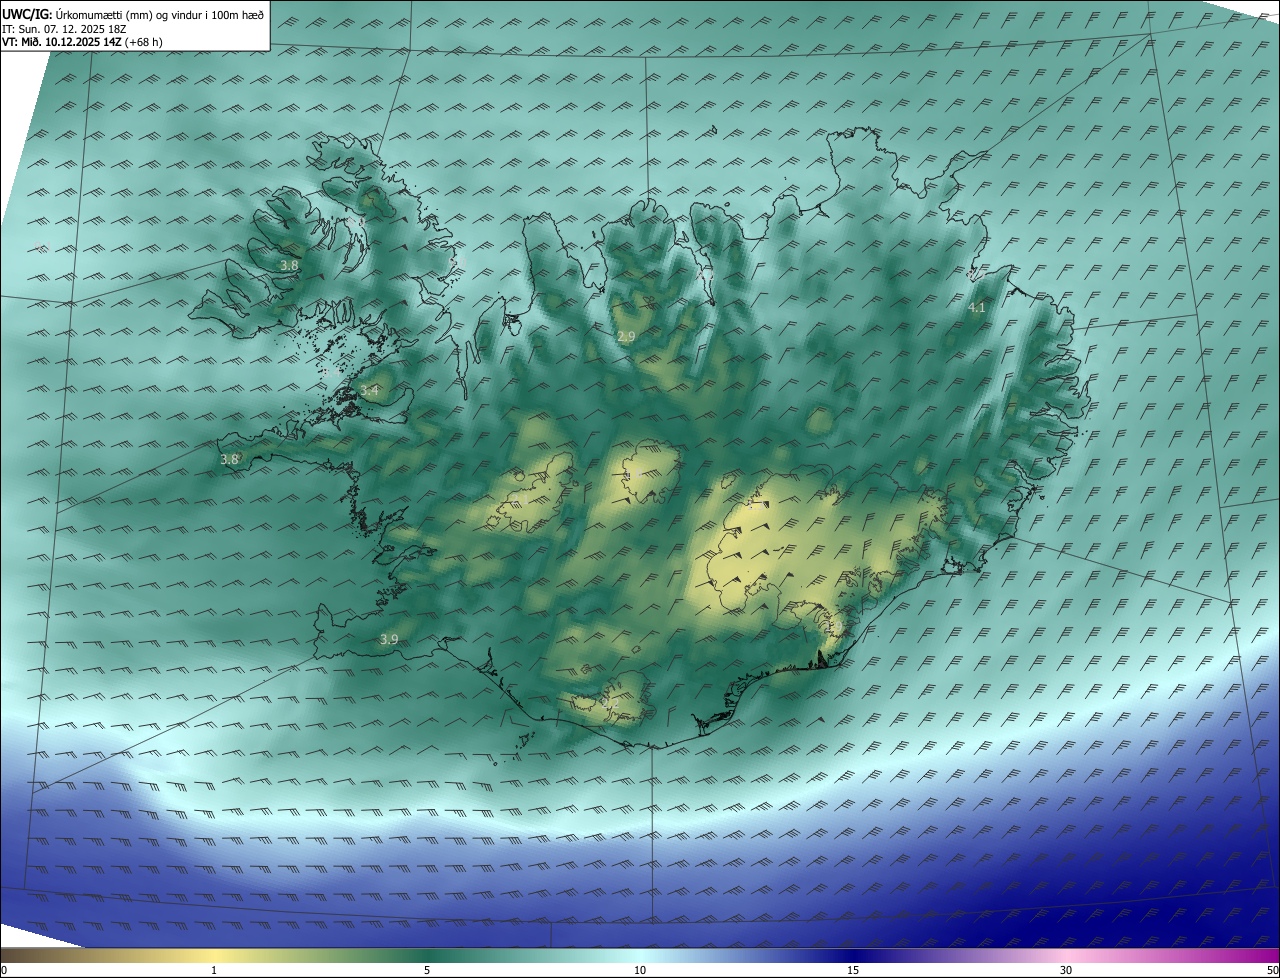Pick the pale yellow color on the legend bar

click(215, 955)
